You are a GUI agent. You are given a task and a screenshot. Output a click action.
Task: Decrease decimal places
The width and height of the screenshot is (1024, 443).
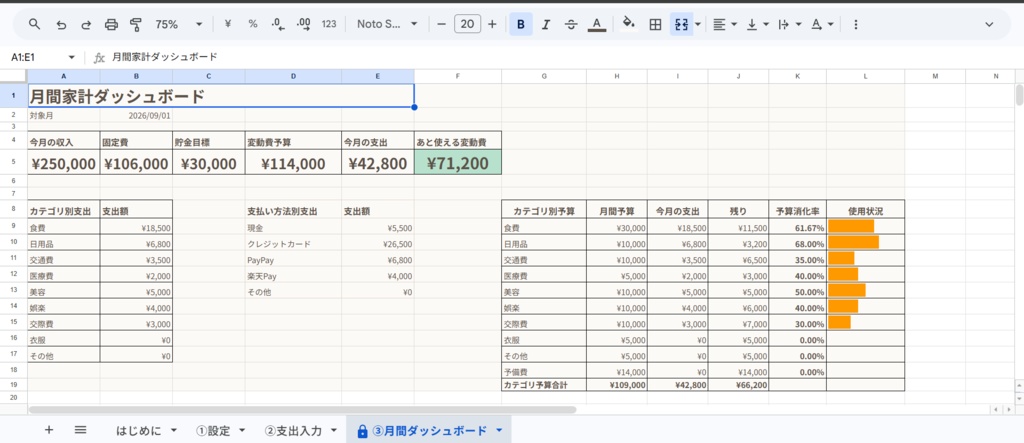pyautogui.click(x=278, y=24)
